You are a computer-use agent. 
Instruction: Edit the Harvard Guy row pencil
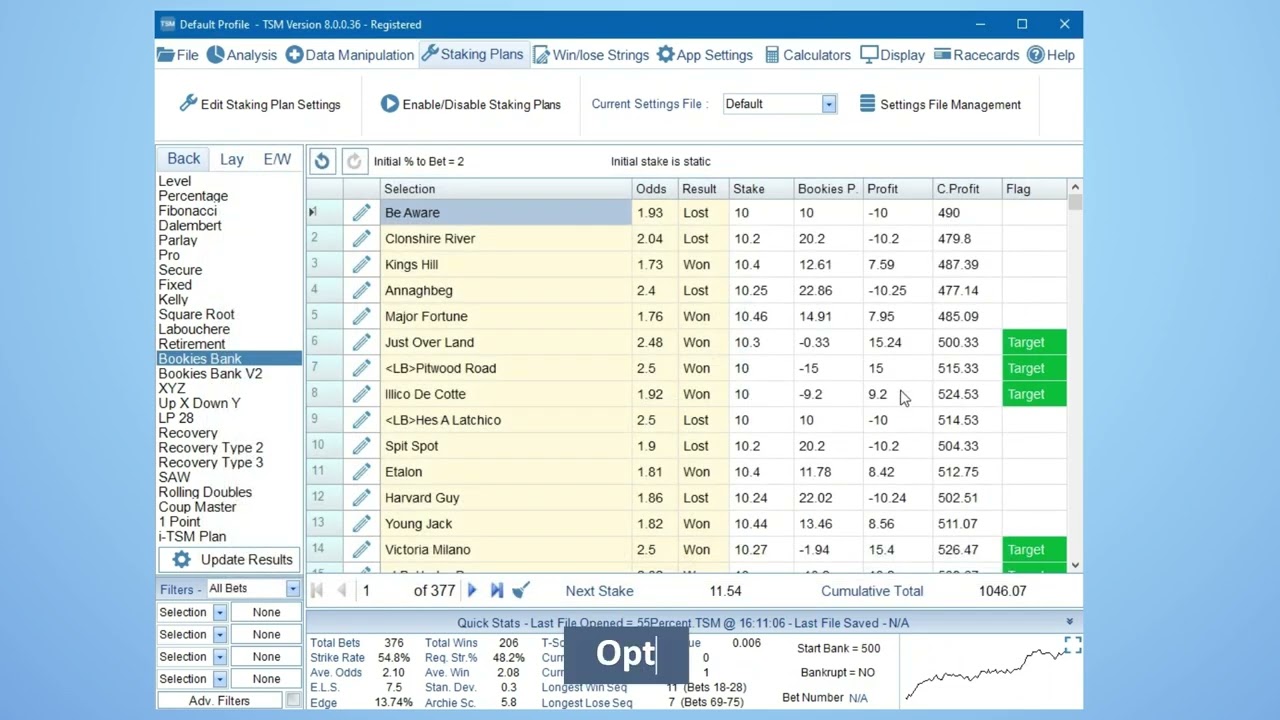pos(361,498)
